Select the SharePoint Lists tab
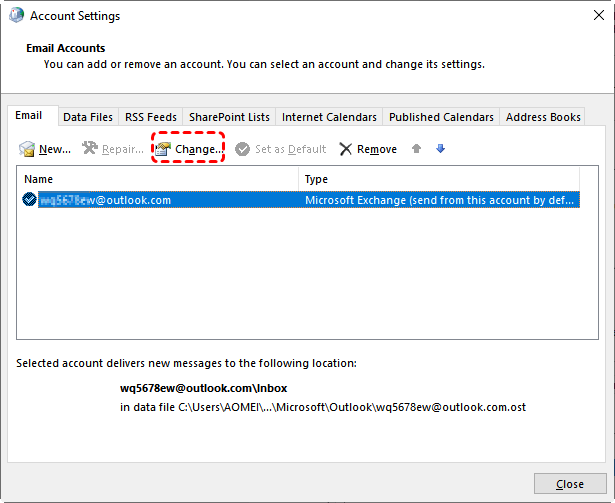This screenshot has width=615, height=503. pyautogui.click(x=229, y=117)
